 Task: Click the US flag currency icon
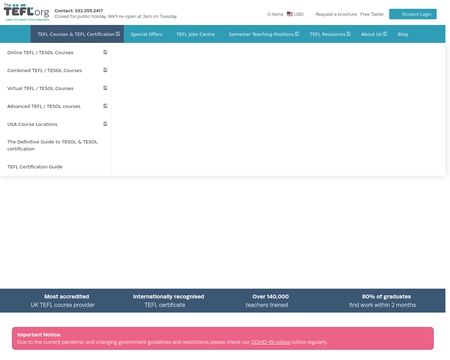click(290, 14)
